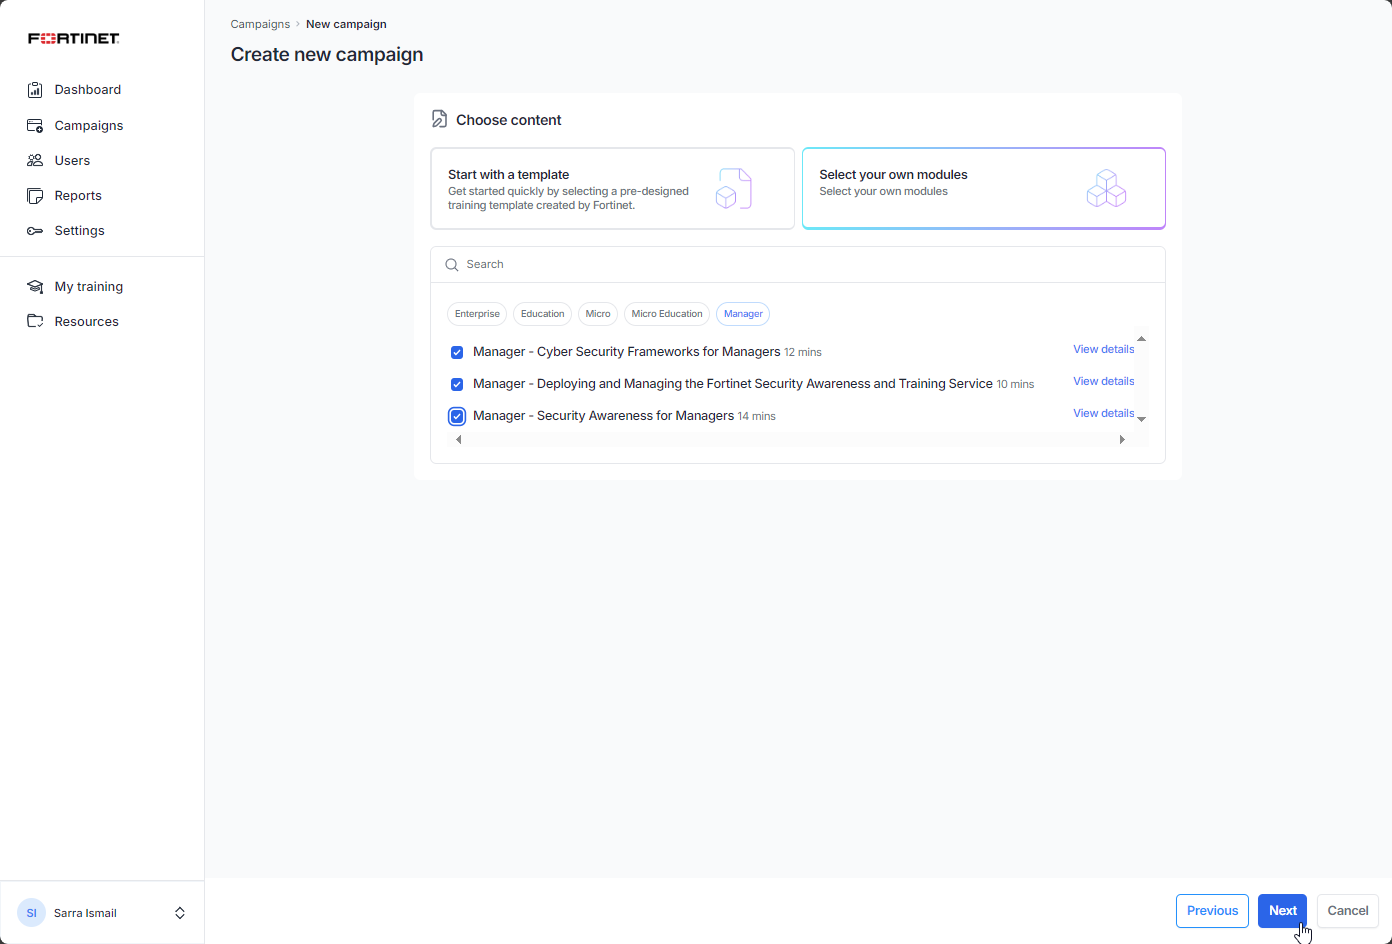Click the Next button
Viewport: 1392px width, 944px height.
point(1282,911)
